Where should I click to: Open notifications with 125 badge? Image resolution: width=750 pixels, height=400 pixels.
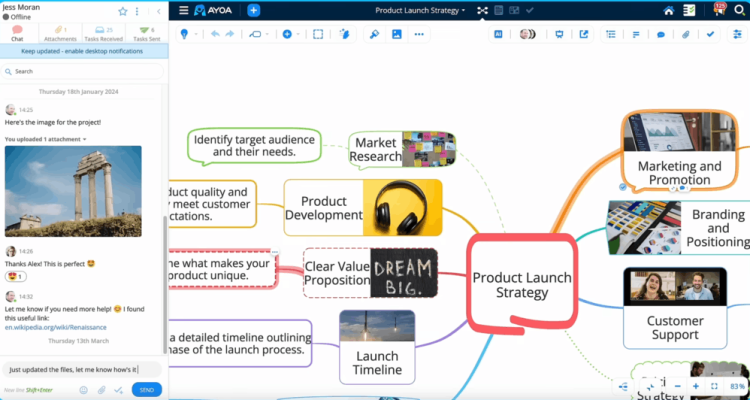coord(719,10)
